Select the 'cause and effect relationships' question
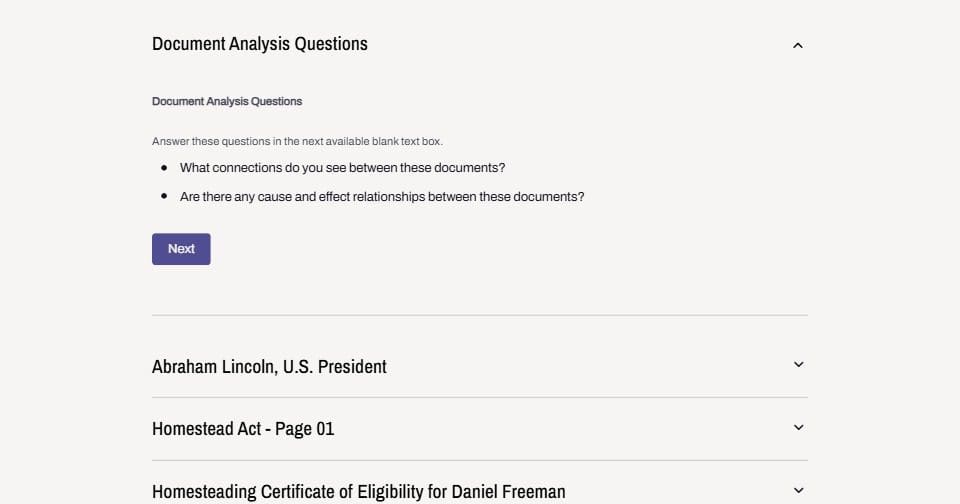 pyautogui.click(x=382, y=197)
